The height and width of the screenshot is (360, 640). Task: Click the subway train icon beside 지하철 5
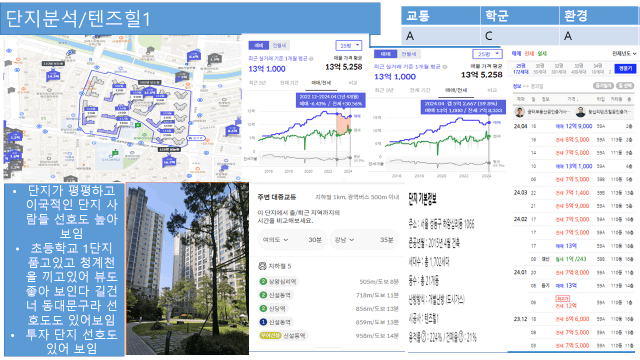(262, 266)
